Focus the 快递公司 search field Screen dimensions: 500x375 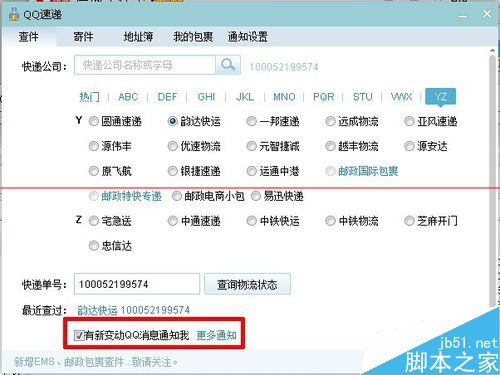[145, 65]
